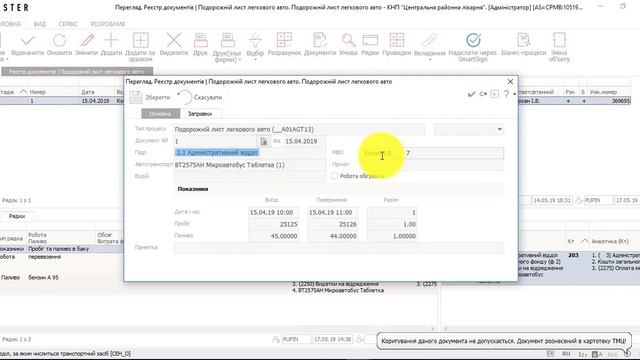This screenshot has height=360, width=640.
Task: Click the red checkmark icon in dialog header
Action: point(471,94)
